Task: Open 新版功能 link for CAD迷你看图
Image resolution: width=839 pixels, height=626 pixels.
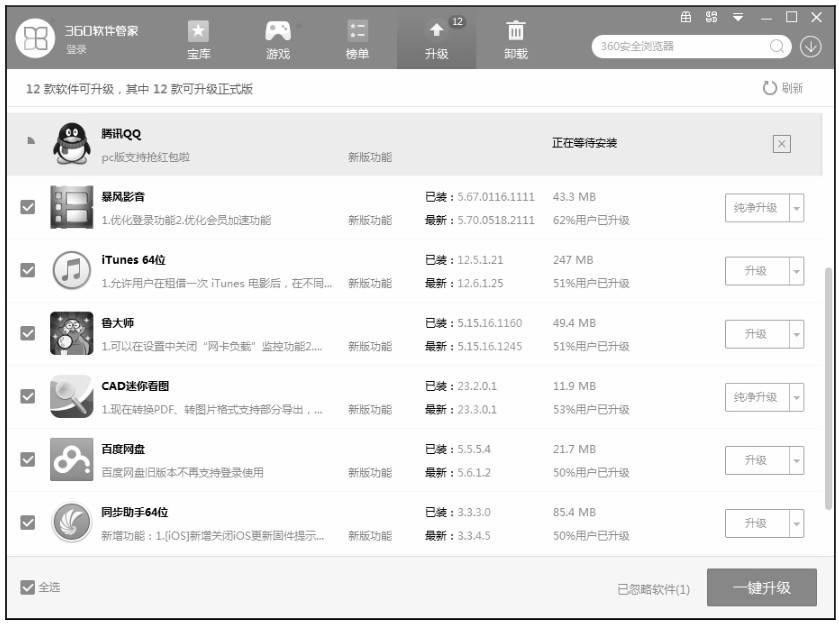Action: pyautogui.click(x=370, y=410)
